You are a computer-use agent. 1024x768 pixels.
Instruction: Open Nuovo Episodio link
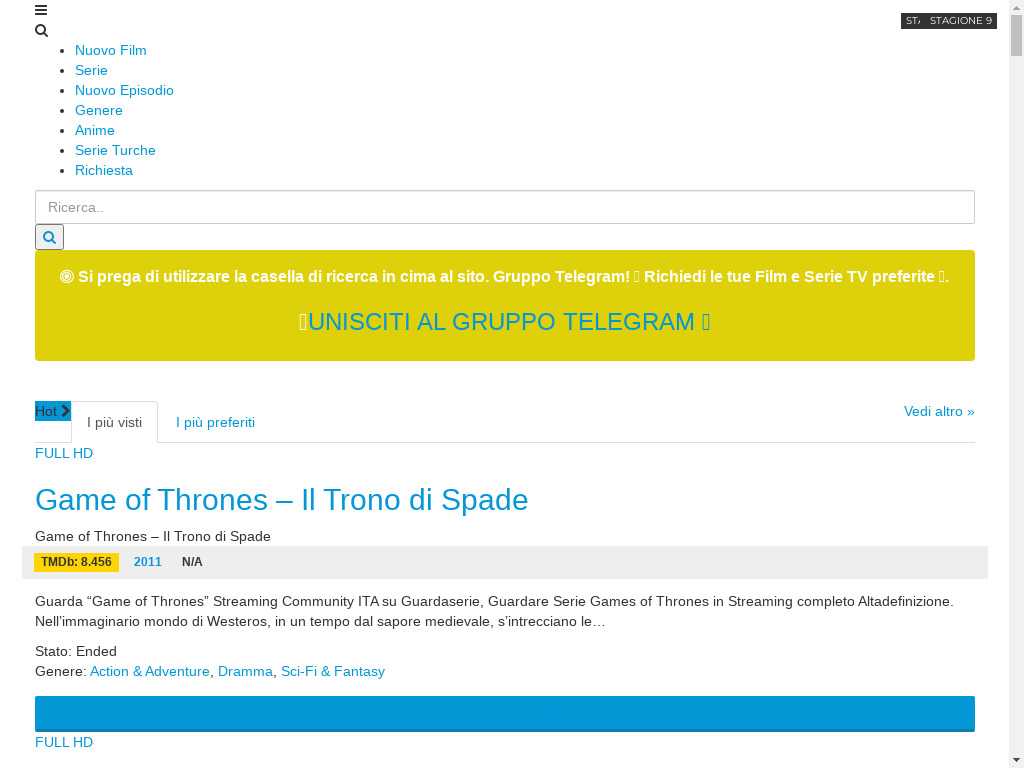point(124,90)
